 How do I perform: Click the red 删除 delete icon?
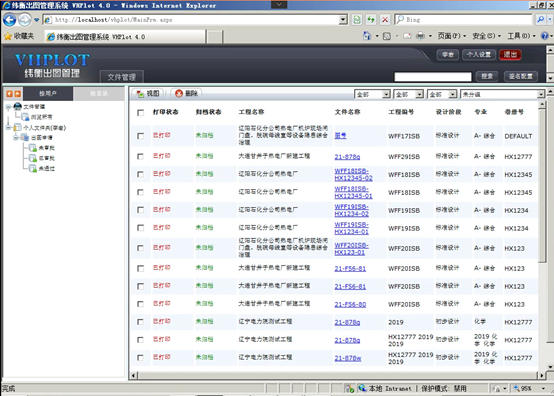pos(179,94)
